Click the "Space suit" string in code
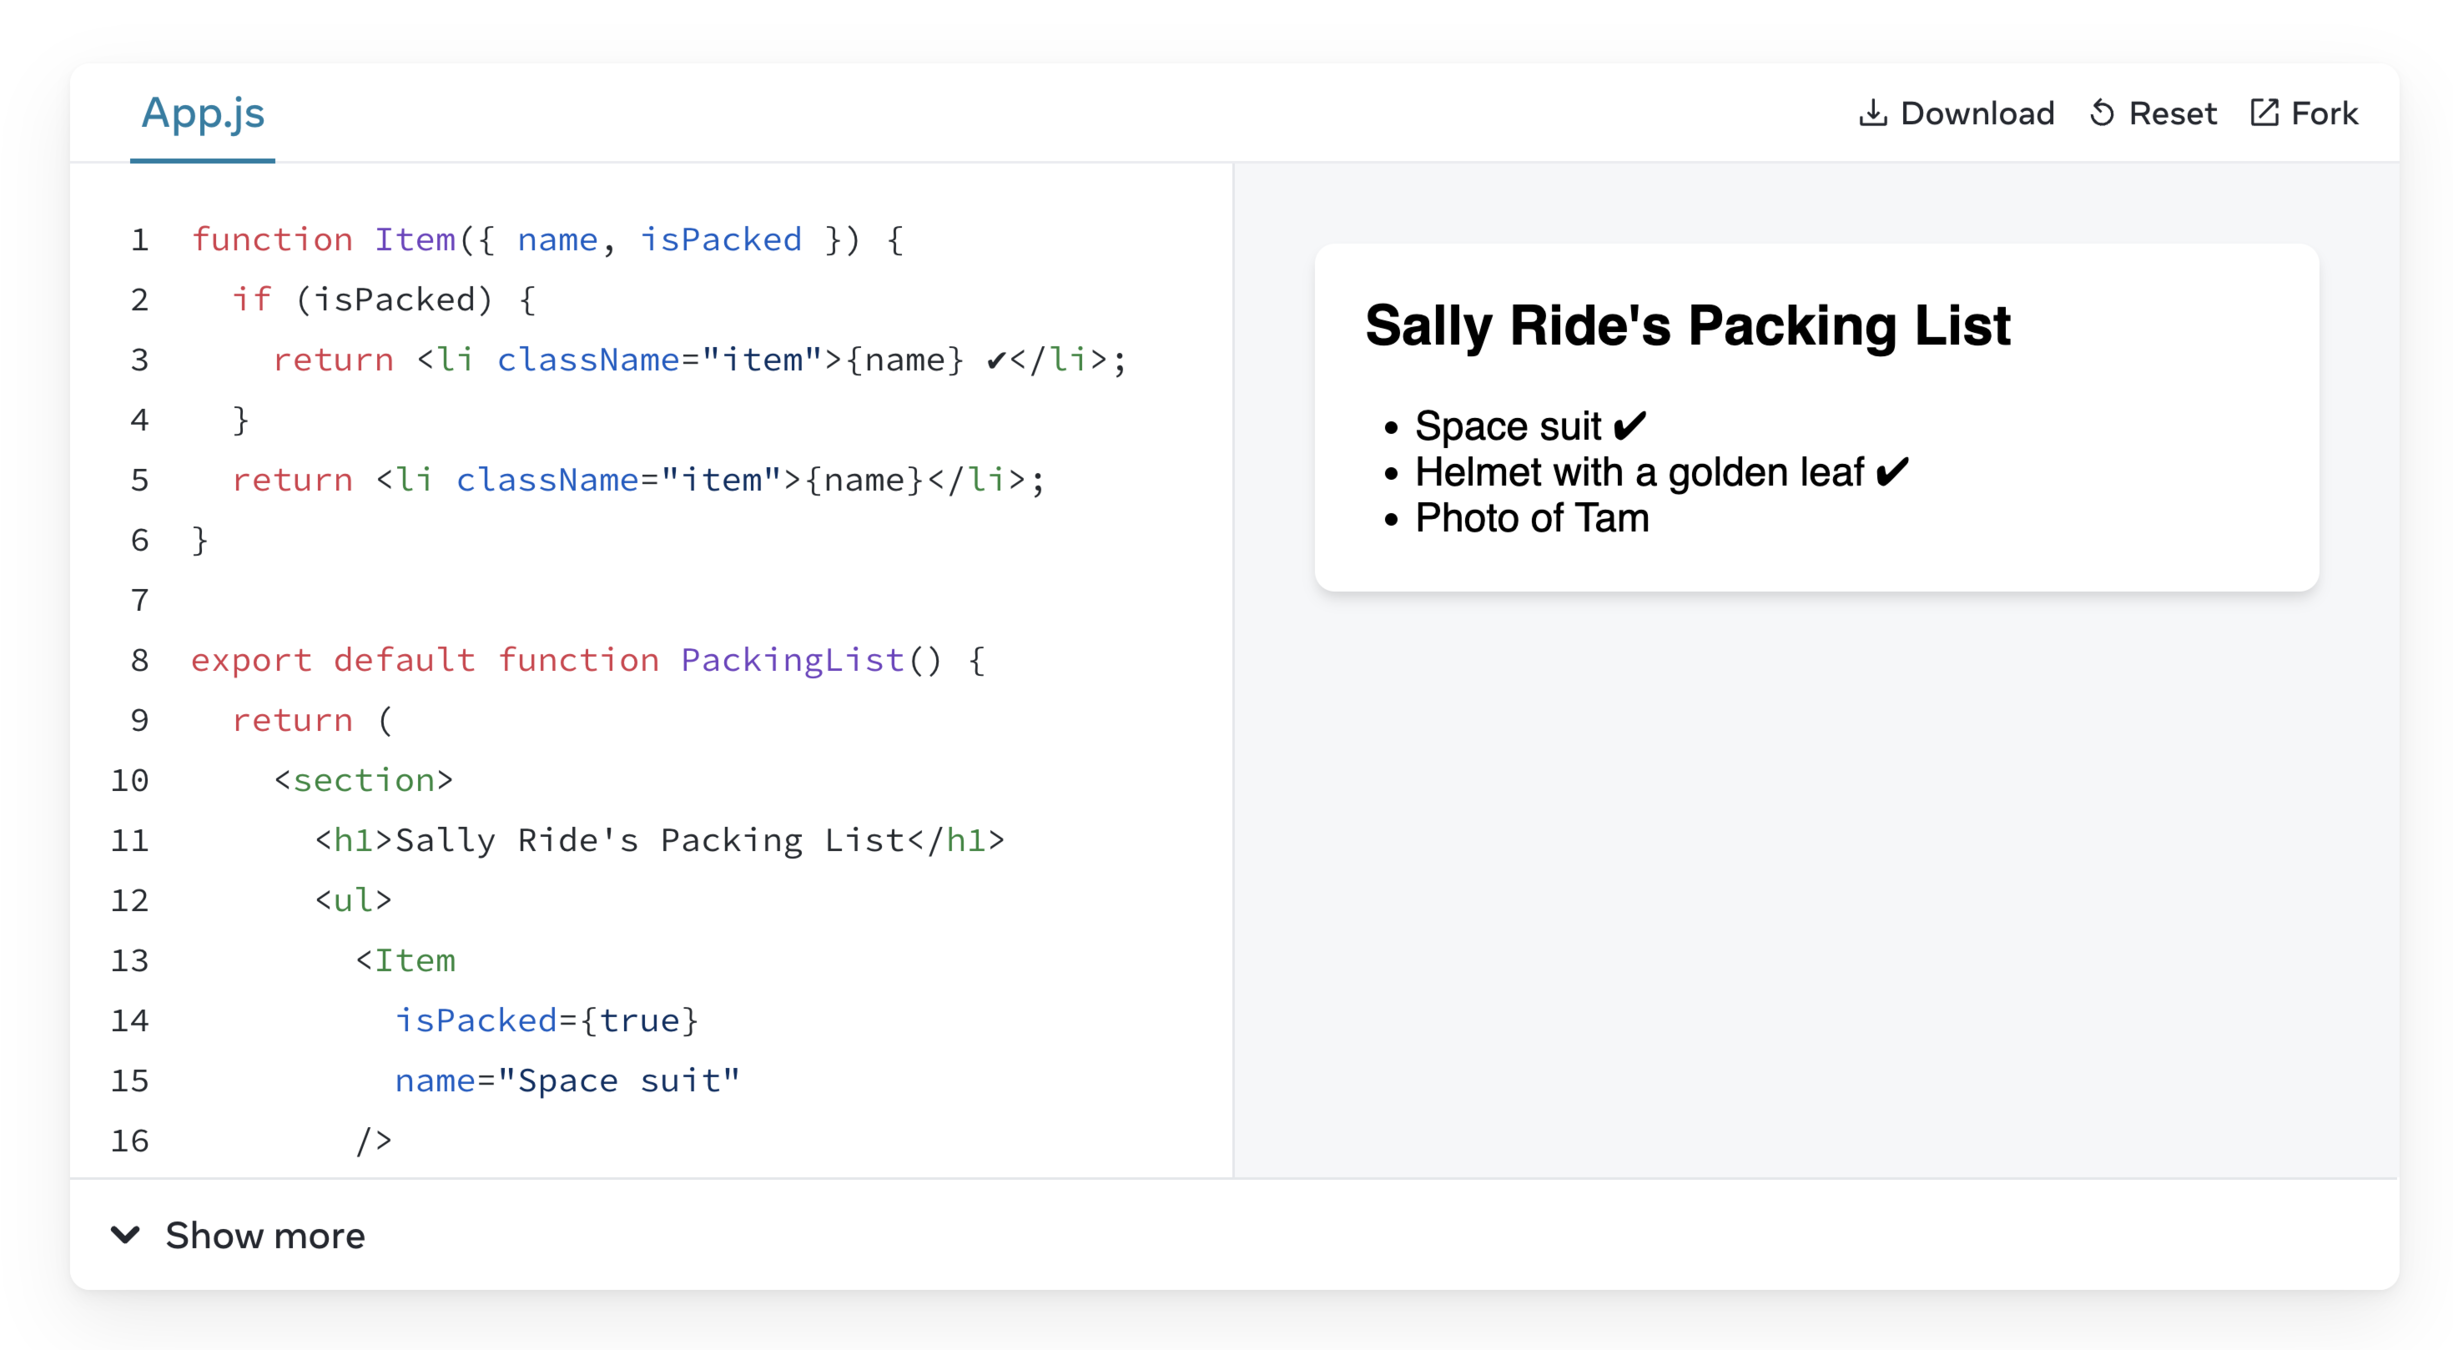2453x1350 pixels. 618,1081
